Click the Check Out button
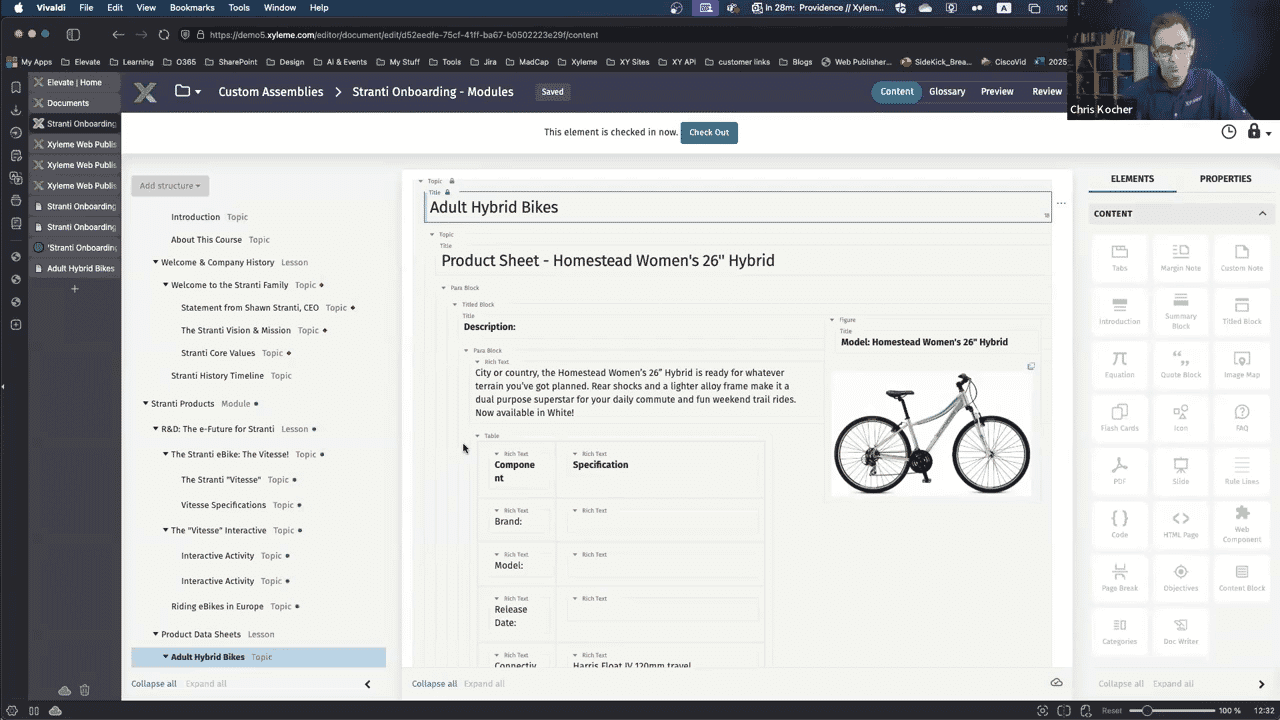 tap(709, 132)
